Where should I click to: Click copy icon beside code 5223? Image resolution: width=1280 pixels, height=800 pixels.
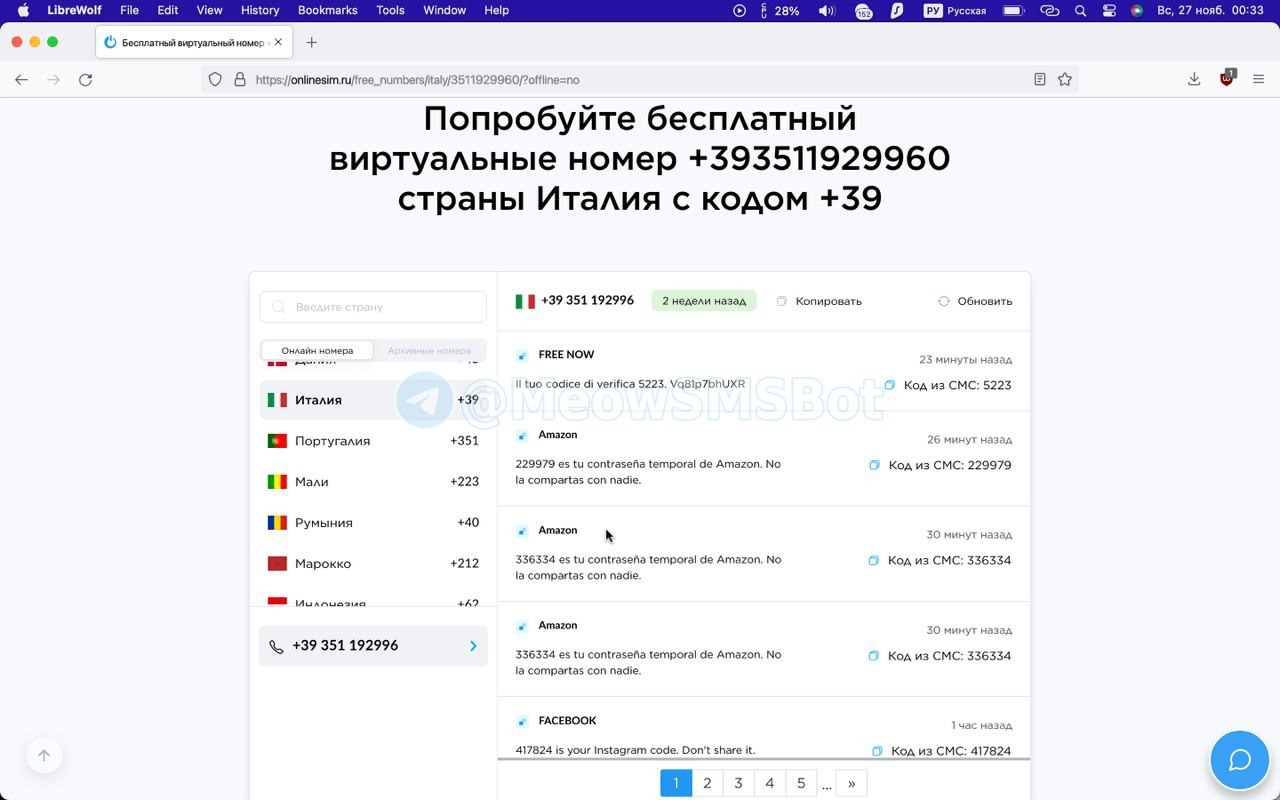(890, 385)
